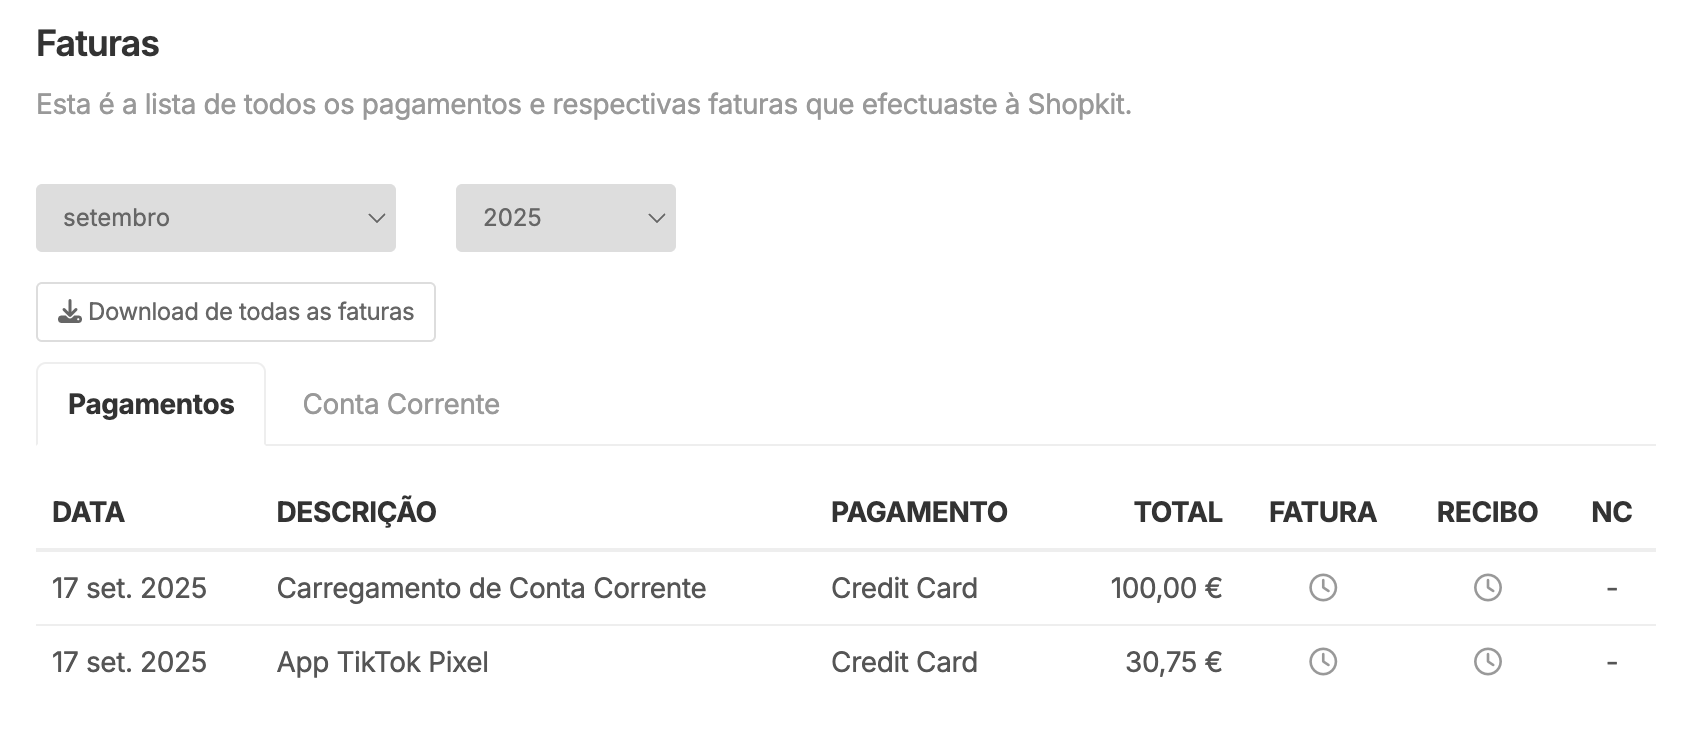Click the PAGAMENTO column header
Image resolution: width=1706 pixels, height=736 pixels.
pos(918,512)
